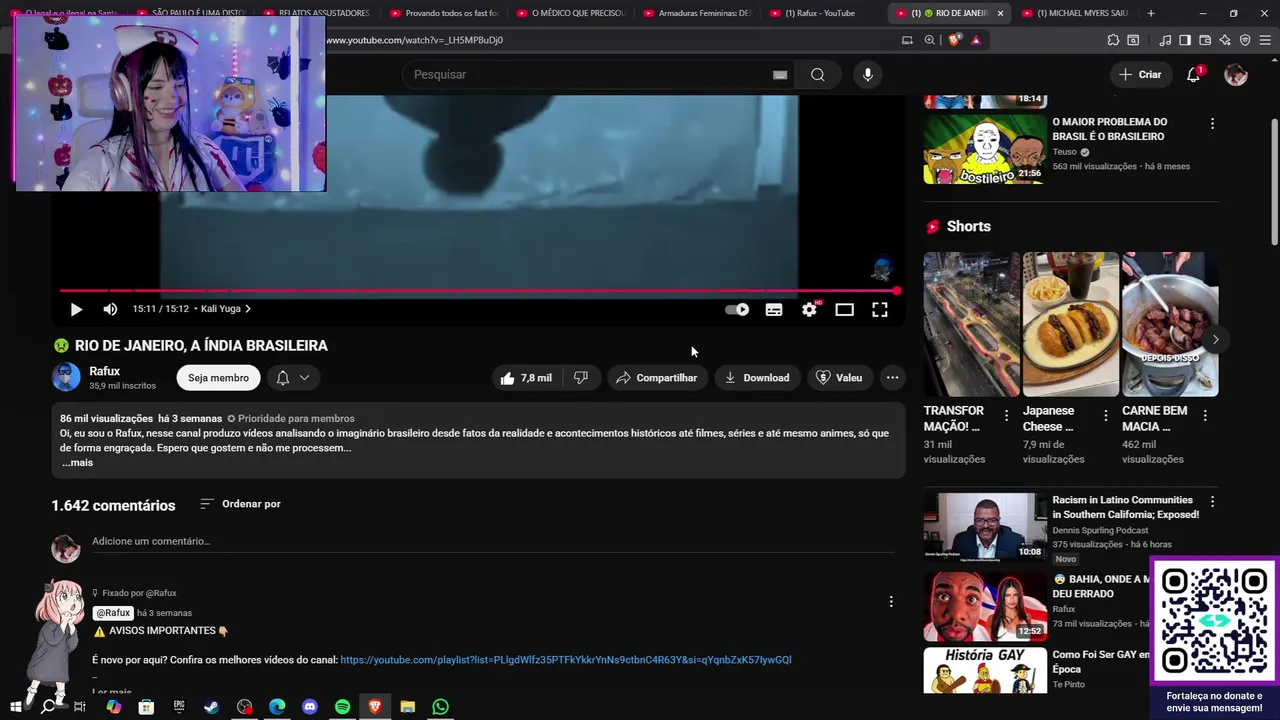1280x720 pixels.
Task: Click the Download button
Action: pos(757,377)
